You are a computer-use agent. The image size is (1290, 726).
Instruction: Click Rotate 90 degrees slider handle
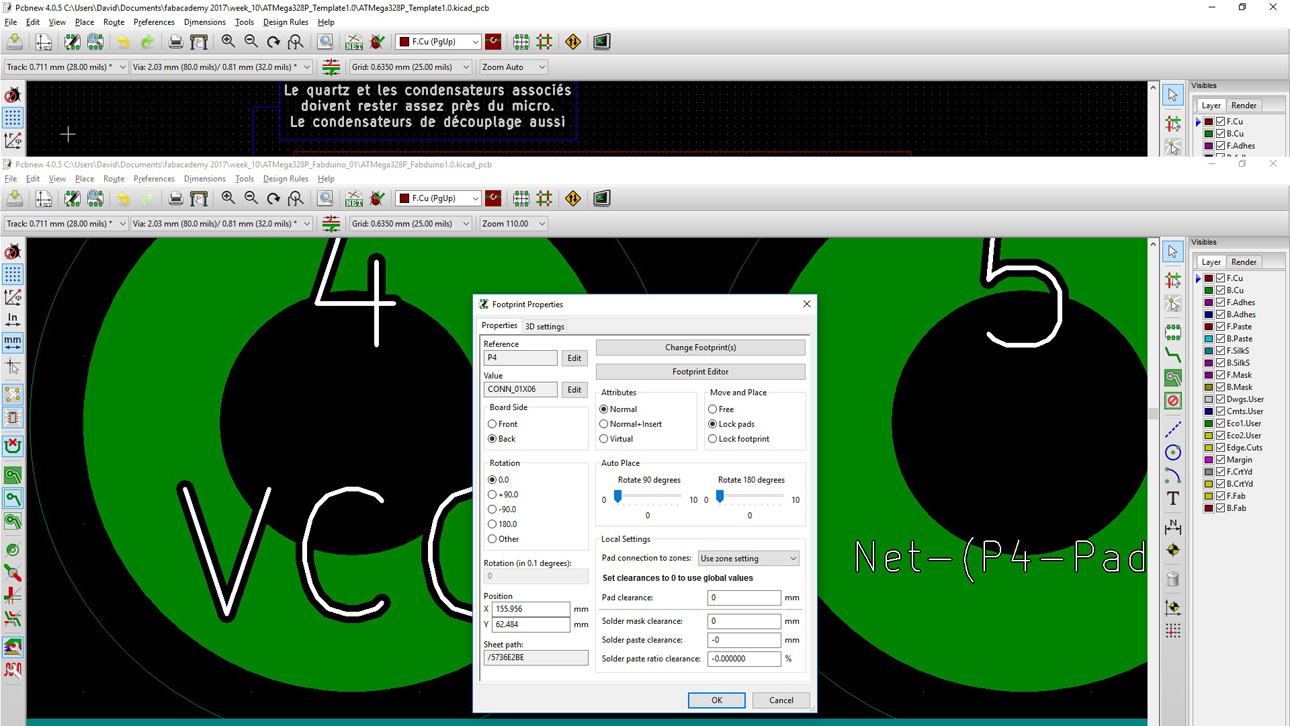618,496
